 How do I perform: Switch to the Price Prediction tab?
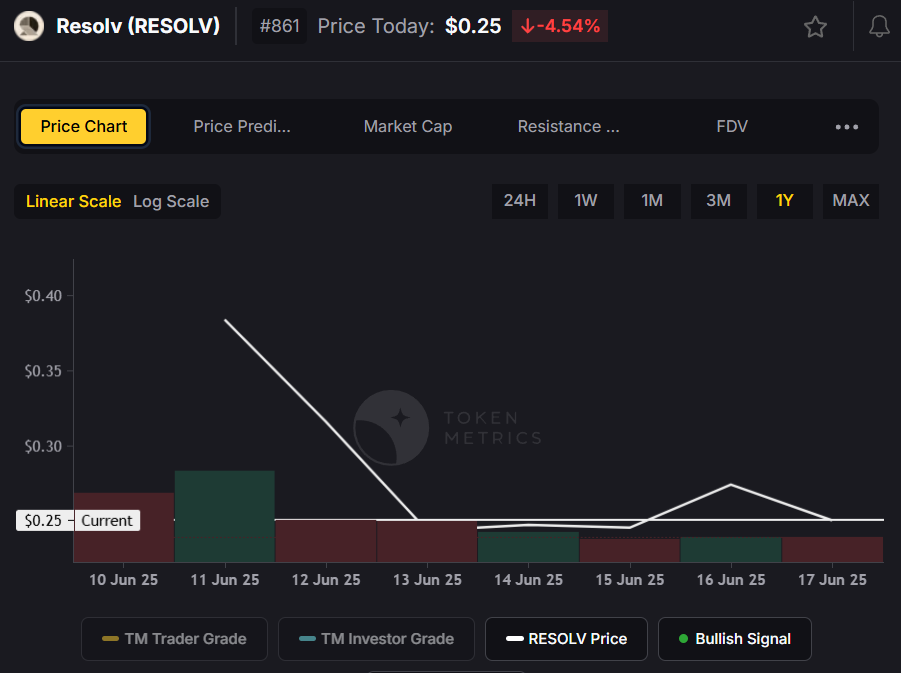point(242,126)
